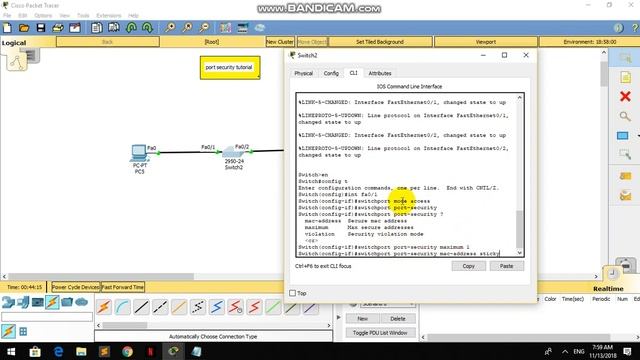Open Google Chrome from the taskbar
Image resolution: width=640 pixels, height=360 pixels.
point(127,351)
